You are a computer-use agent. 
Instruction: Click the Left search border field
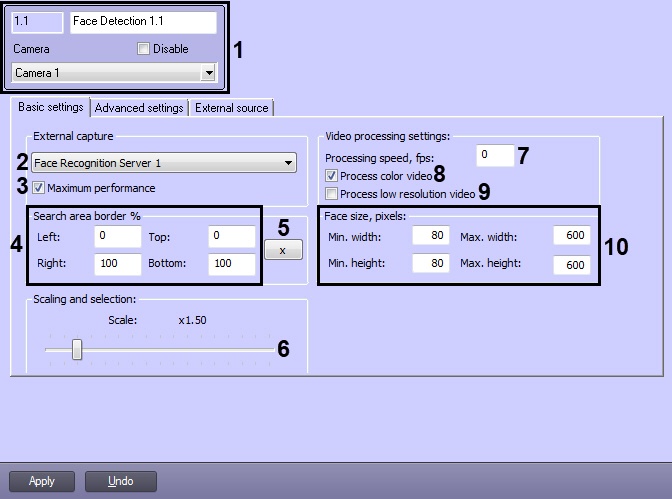pyautogui.click(x=117, y=236)
